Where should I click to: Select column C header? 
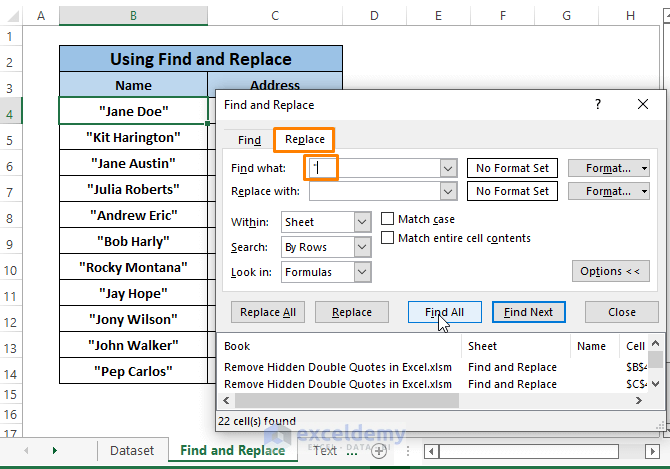(275, 16)
